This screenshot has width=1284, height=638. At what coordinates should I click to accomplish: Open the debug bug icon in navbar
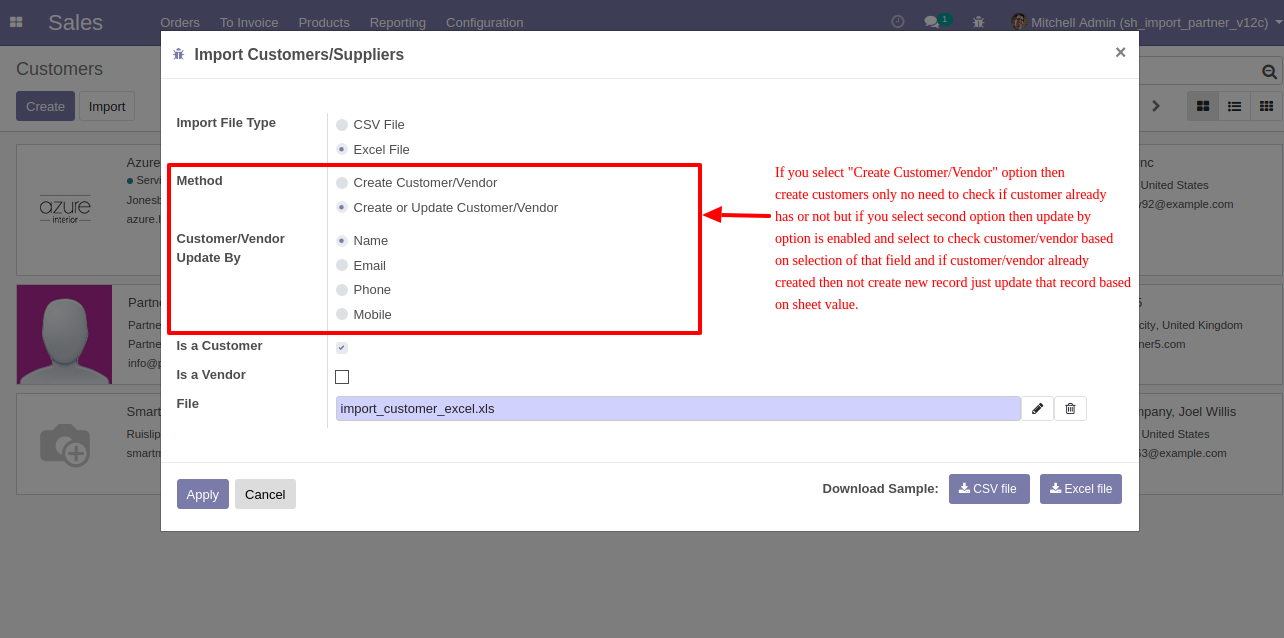978,21
